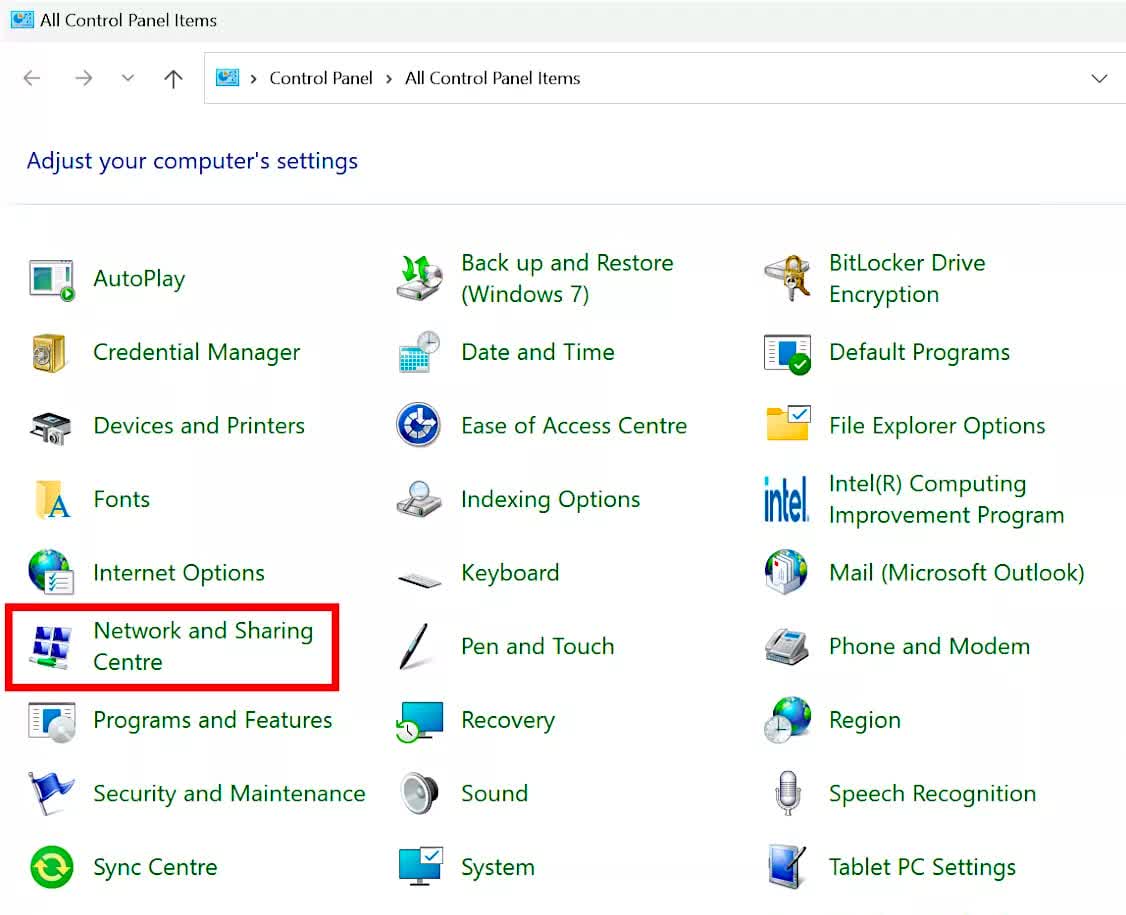This screenshot has height=915, width=1126.
Task: Select the Pen and Touch icon
Action: click(x=416, y=646)
